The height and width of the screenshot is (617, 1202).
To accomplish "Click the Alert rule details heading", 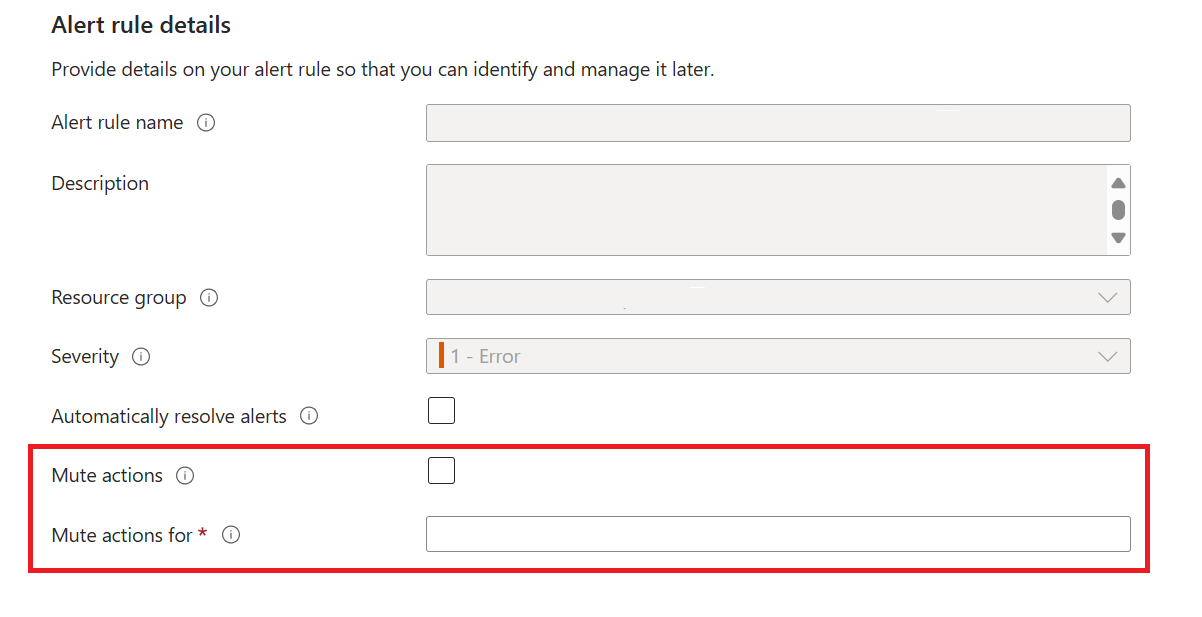I will click(x=141, y=25).
